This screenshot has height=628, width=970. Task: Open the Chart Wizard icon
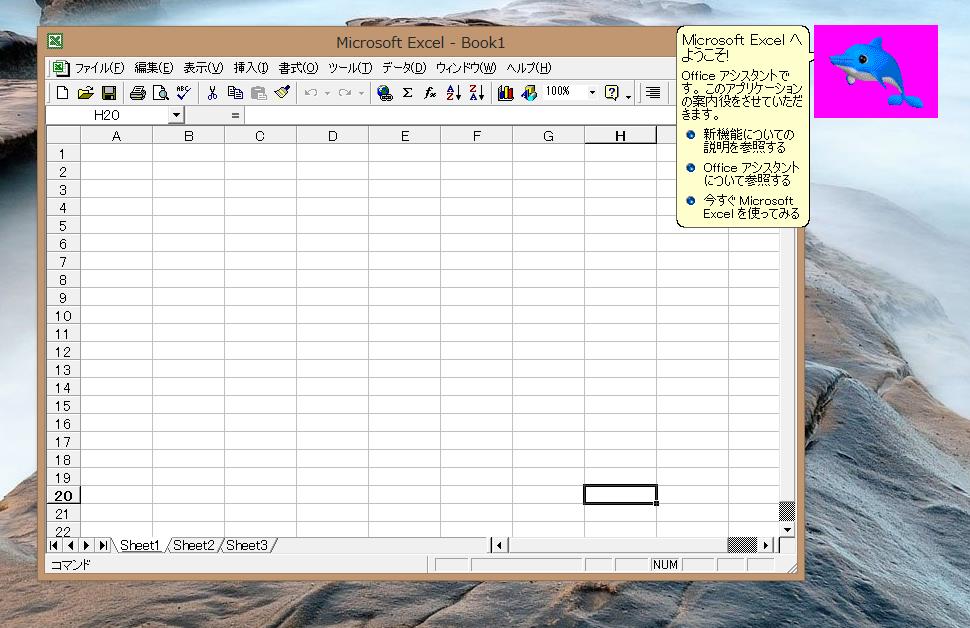coord(505,93)
